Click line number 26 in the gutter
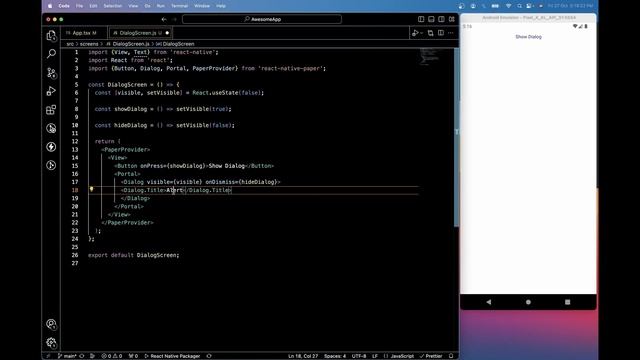This screenshot has width=640, height=360. tap(75, 255)
